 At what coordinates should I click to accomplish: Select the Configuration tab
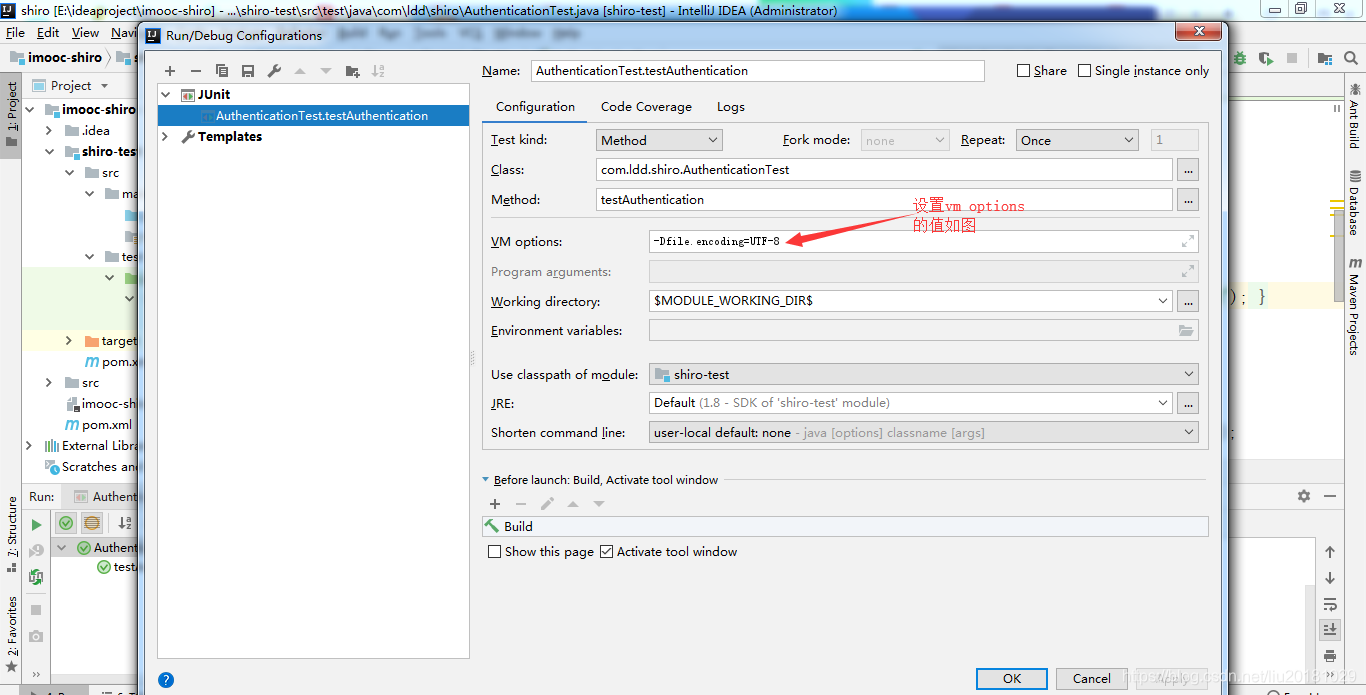pyautogui.click(x=535, y=107)
